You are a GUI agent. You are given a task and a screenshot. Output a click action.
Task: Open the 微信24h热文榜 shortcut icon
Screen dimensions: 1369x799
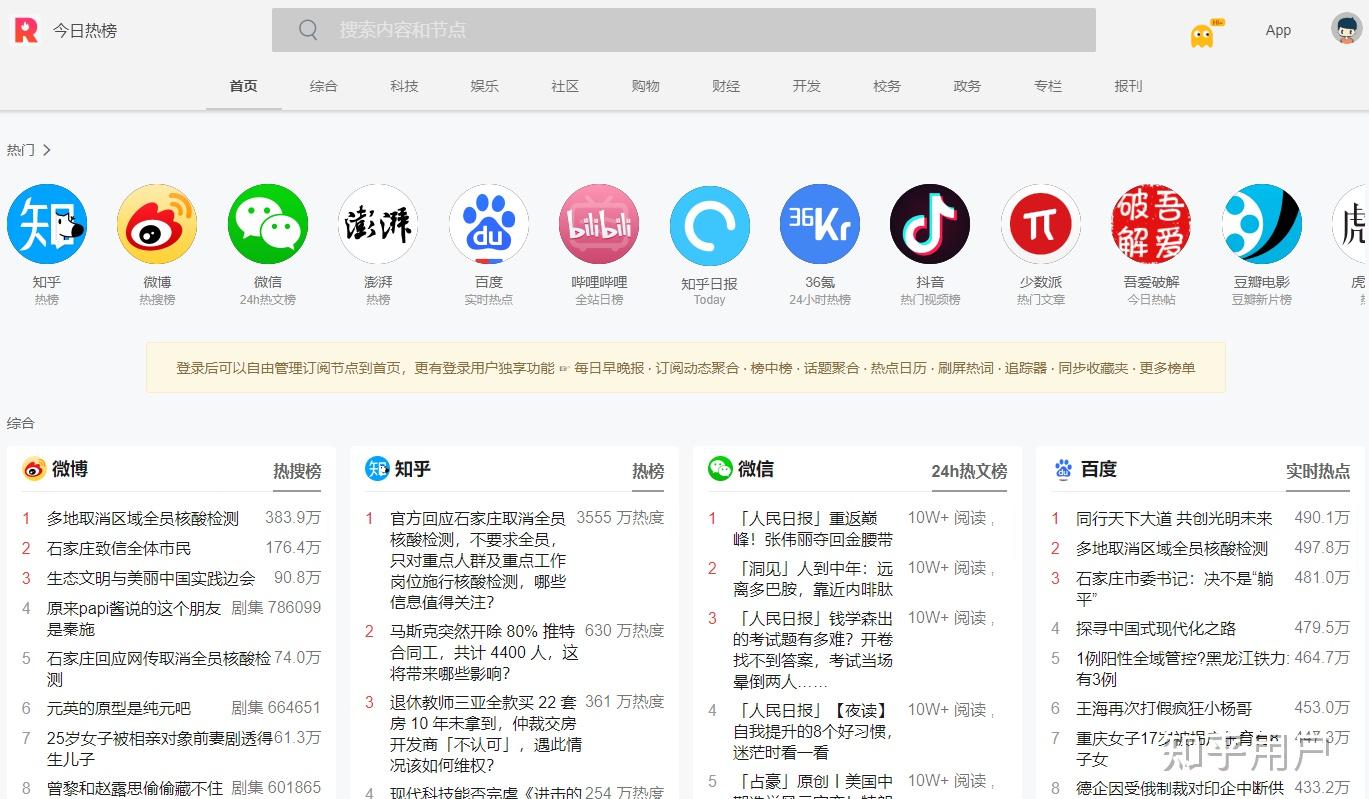[x=267, y=223]
